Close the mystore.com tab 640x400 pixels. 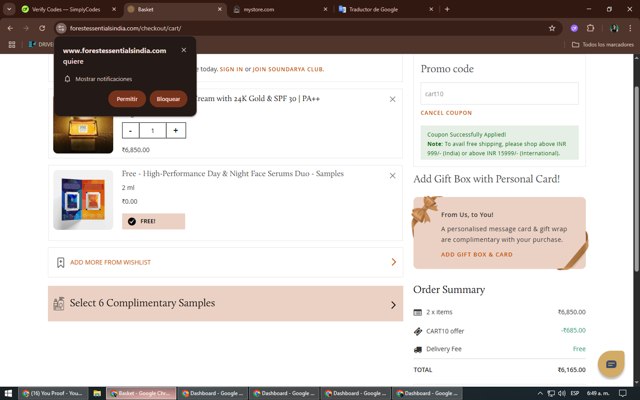325,9
